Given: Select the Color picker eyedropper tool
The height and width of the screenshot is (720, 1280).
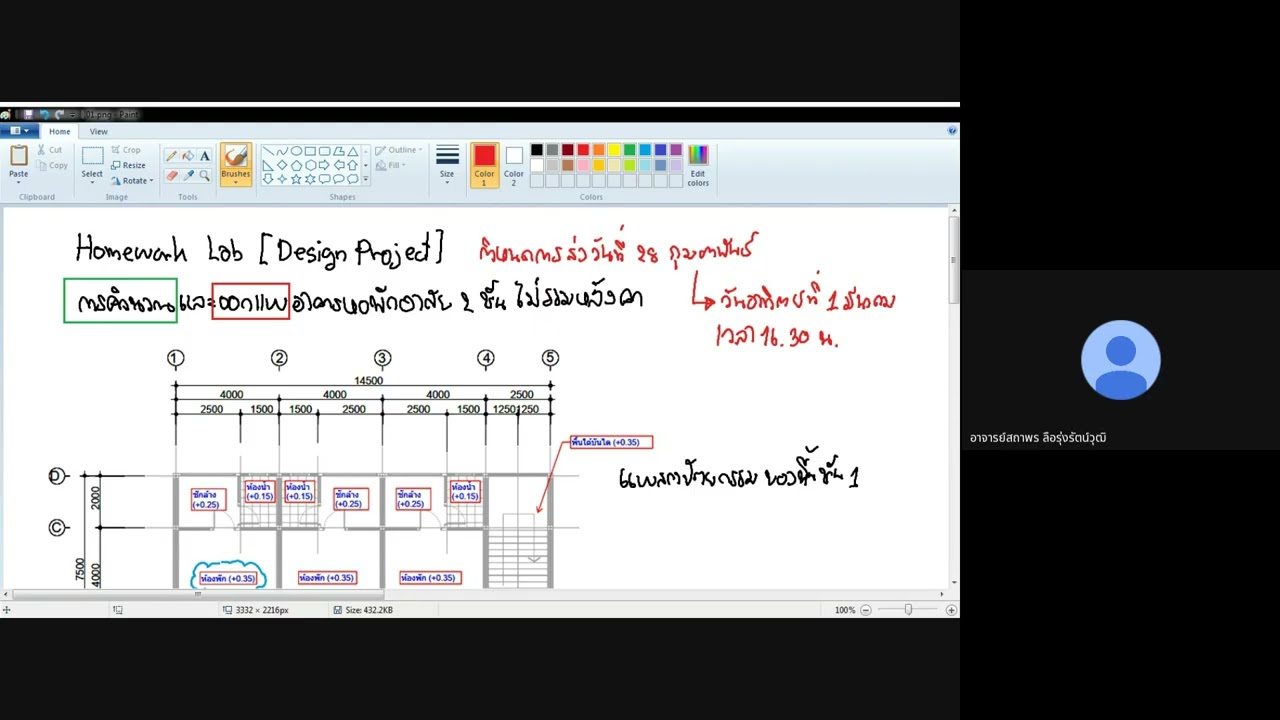Looking at the screenshot, I should click(x=188, y=175).
